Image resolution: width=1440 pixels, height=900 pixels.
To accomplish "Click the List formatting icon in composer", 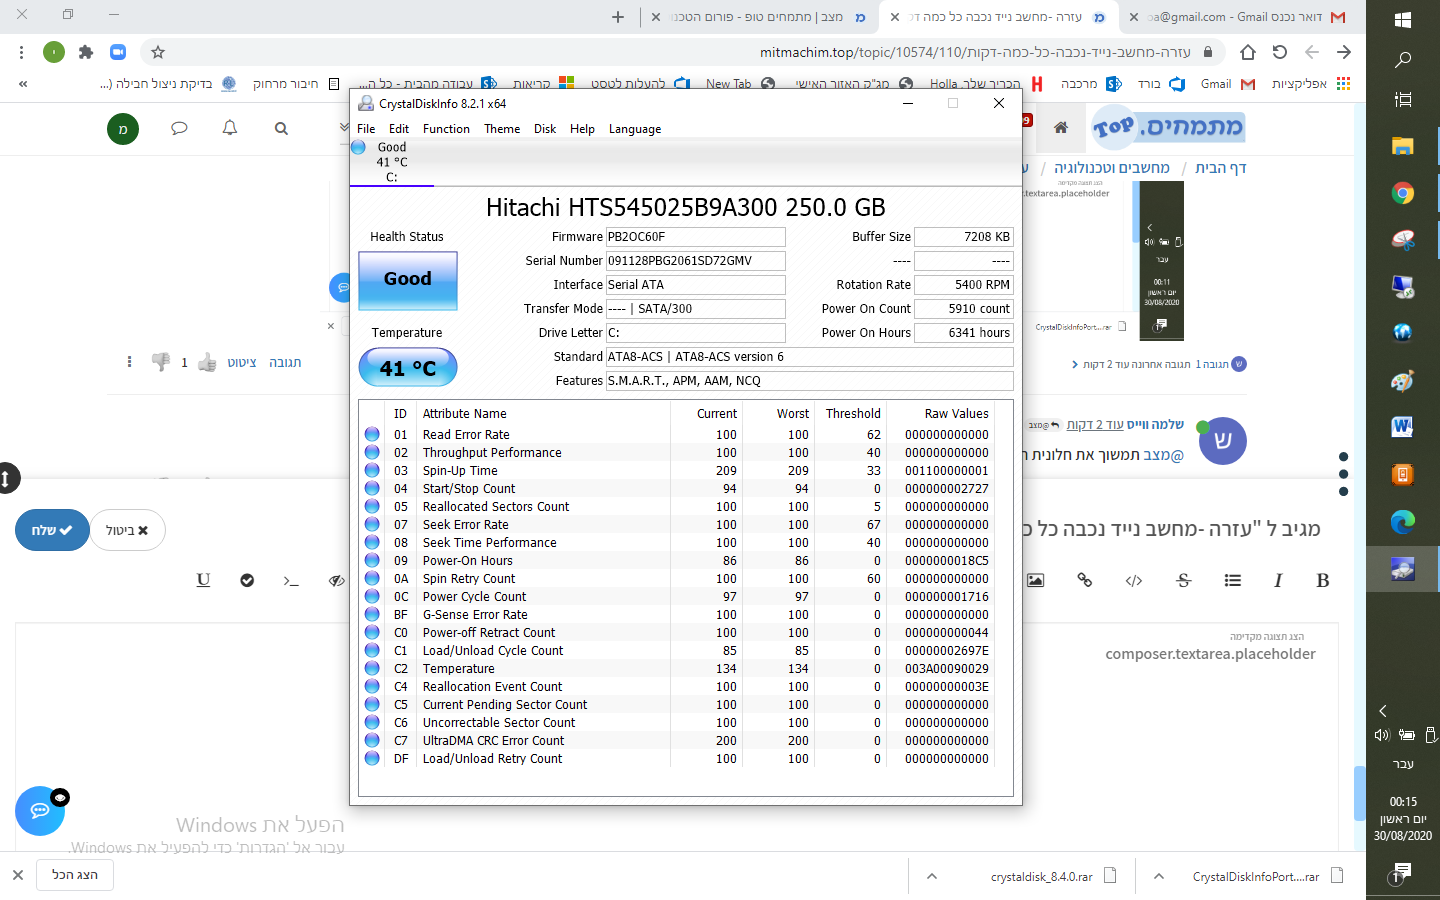I will pos(1232,580).
